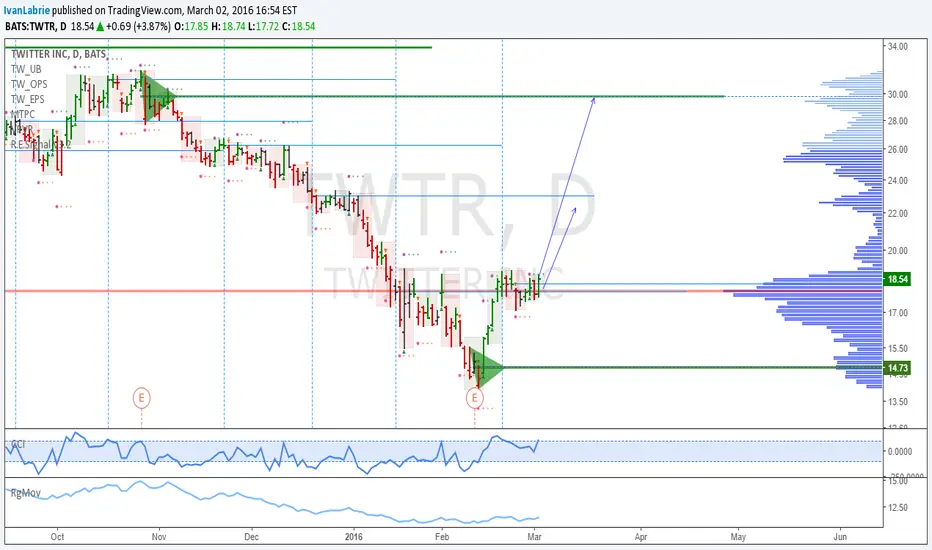Image resolution: width=932 pixels, height=550 pixels.
Task: Click the TradingView.com text in the header
Action: (x=145, y=10)
